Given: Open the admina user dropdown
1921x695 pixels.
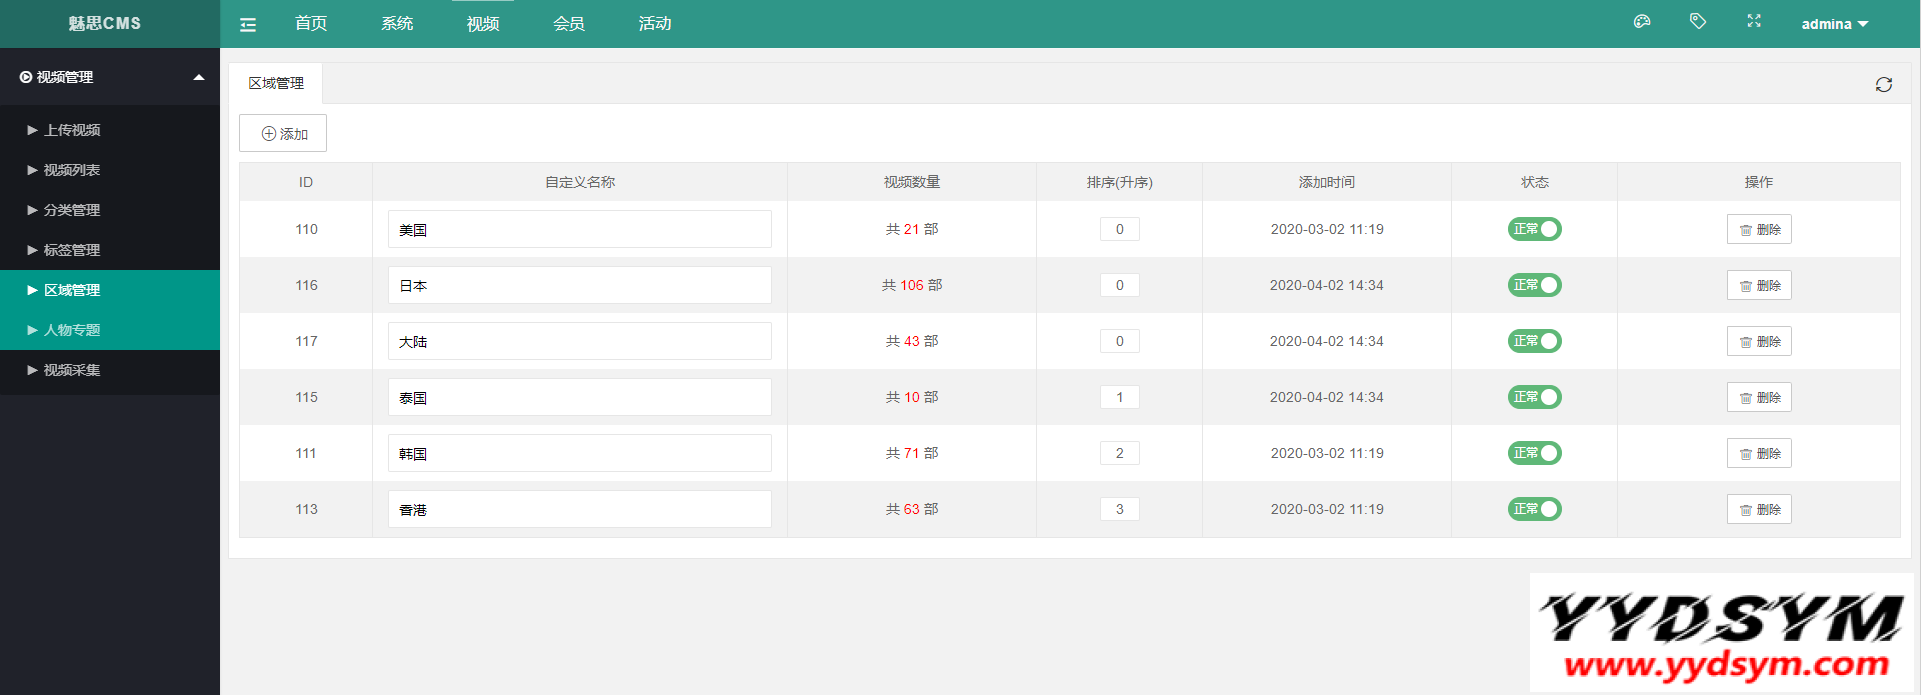Looking at the screenshot, I should (x=1834, y=24).
